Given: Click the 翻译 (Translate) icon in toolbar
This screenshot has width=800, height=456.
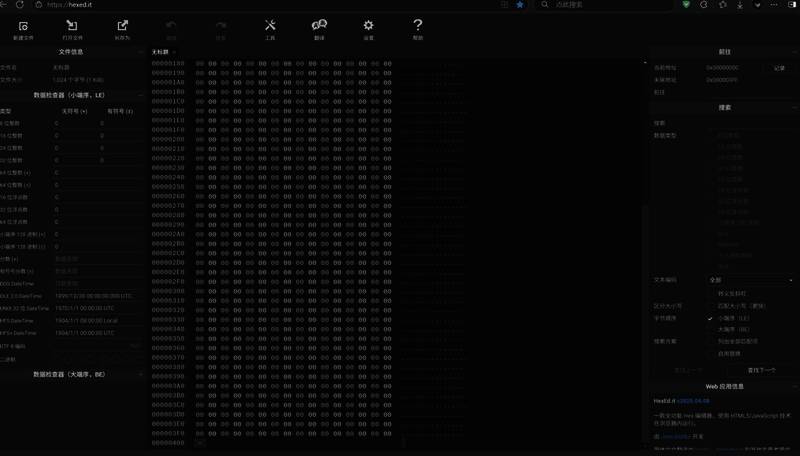Looking at the screenshot, I should point(319,27).
